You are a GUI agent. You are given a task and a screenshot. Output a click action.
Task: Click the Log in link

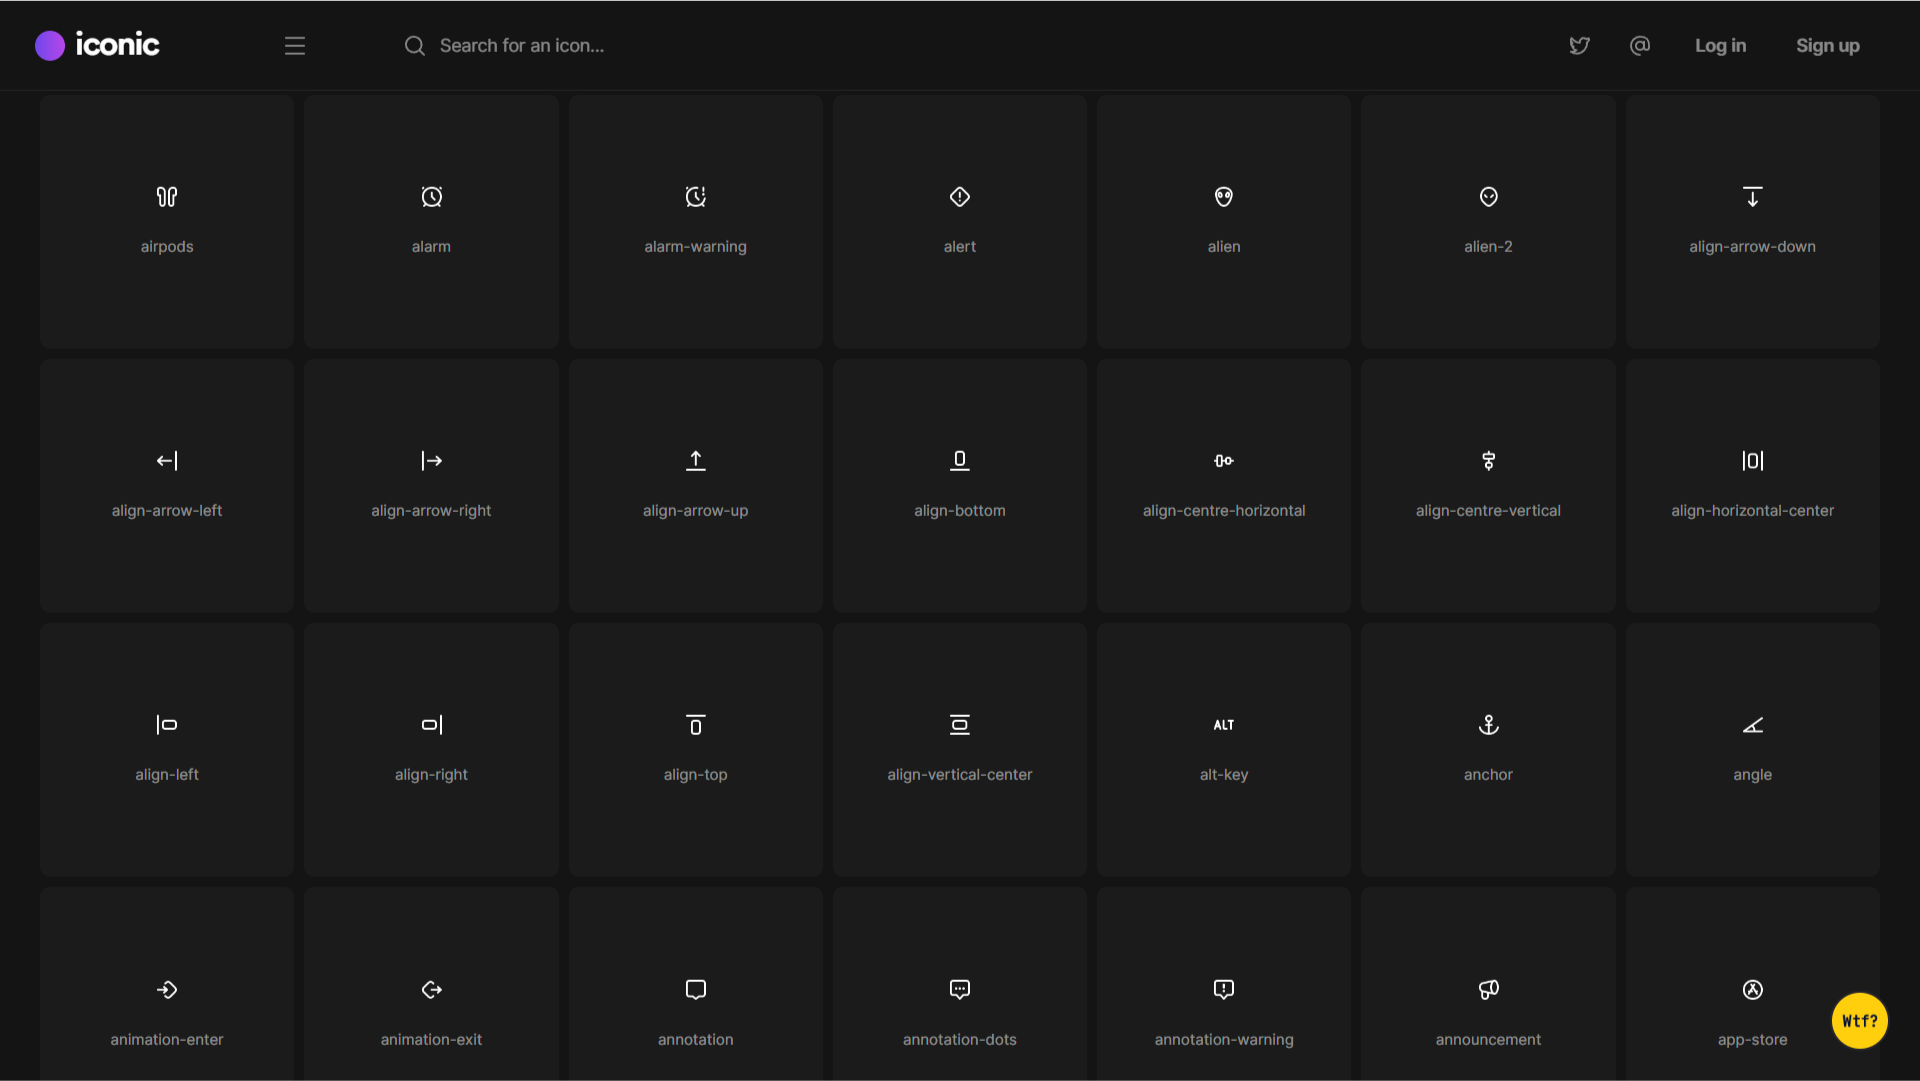pyautogui.click(x=1720, y=46)
